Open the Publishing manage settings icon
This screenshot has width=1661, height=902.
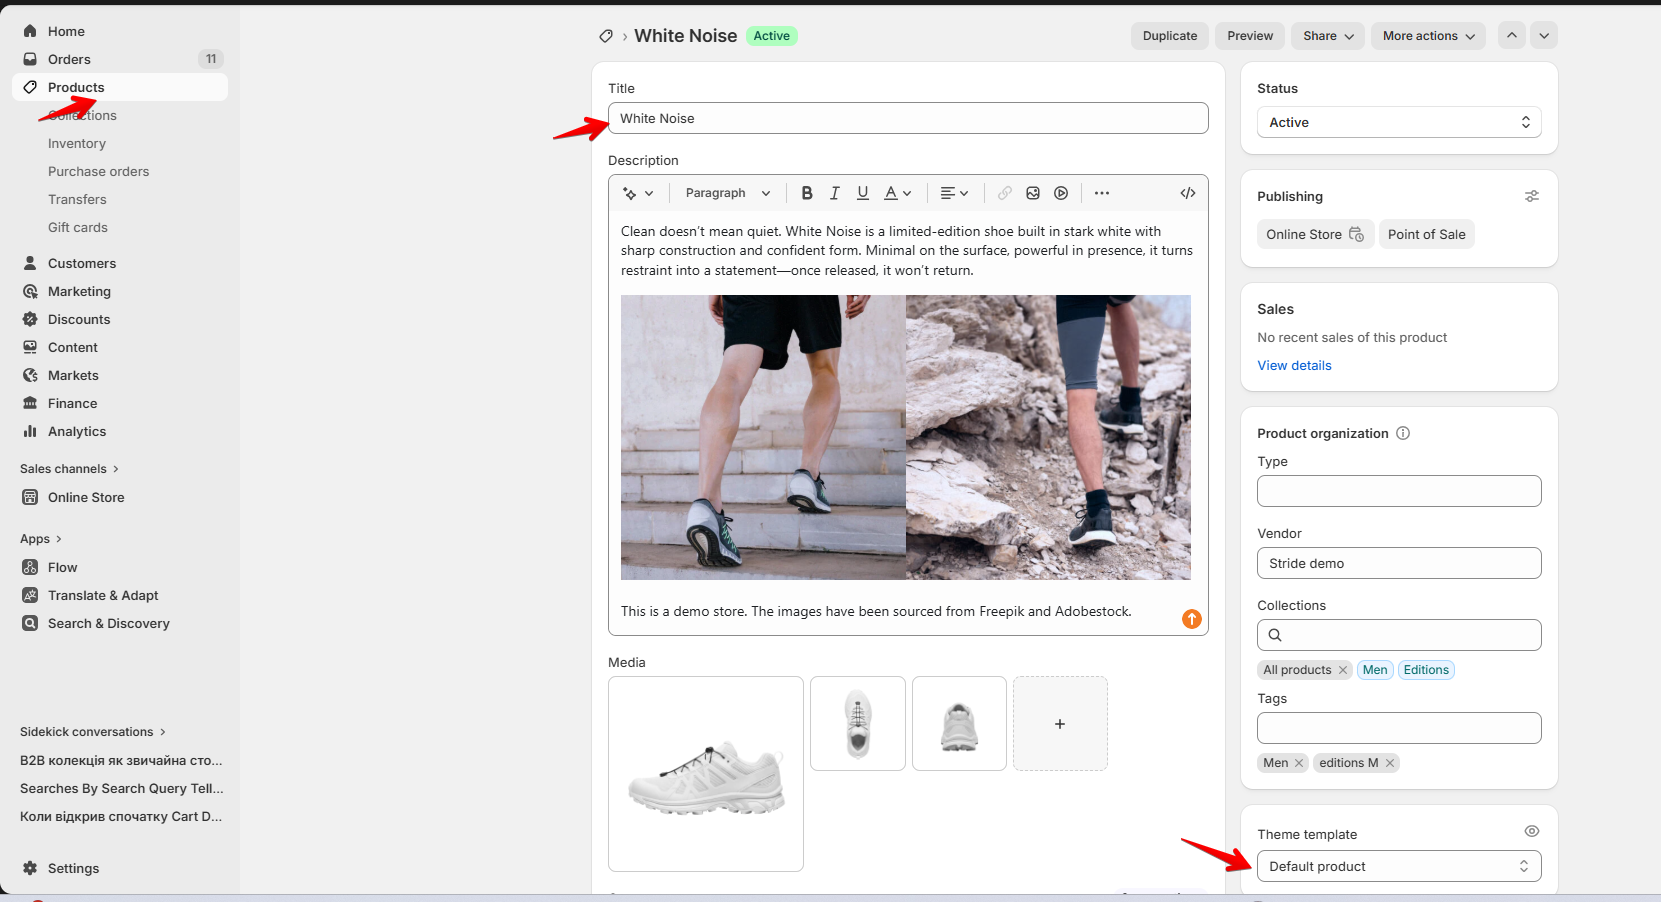[1531, 196]
